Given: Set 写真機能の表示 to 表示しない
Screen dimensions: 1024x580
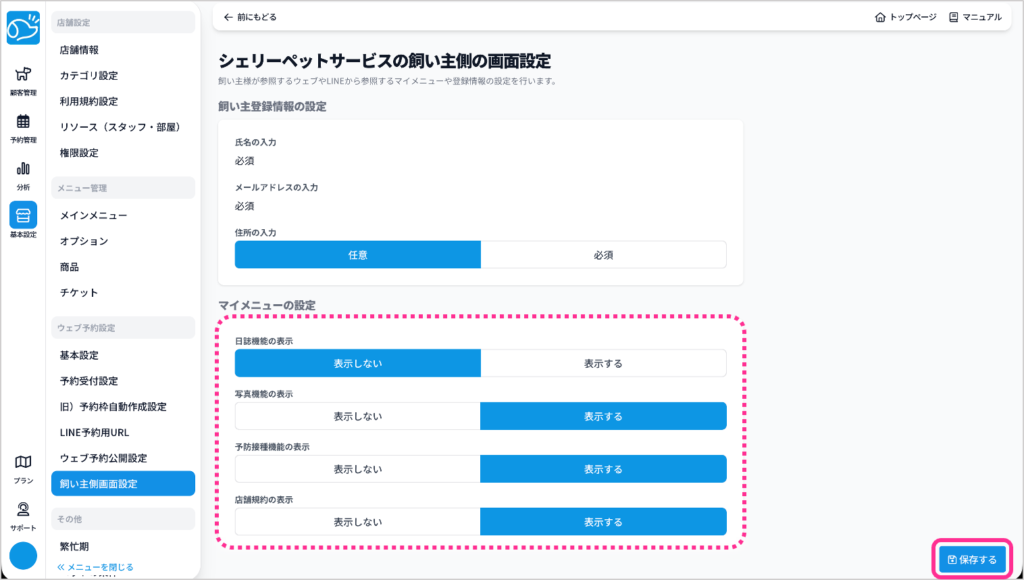Looking at the screenshot, I should [x=358, y=416].
